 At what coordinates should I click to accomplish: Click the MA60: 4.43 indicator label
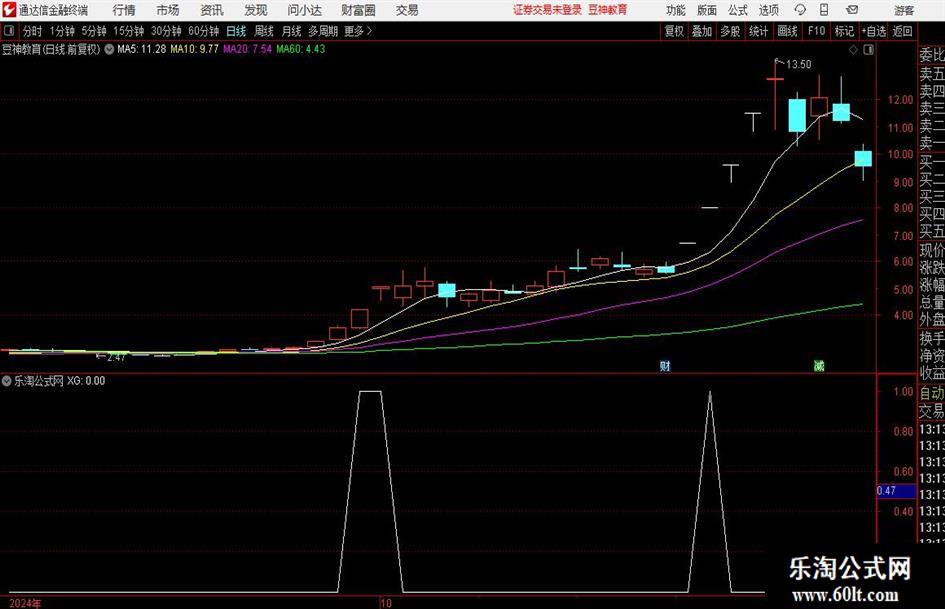[x=301, y=49]
